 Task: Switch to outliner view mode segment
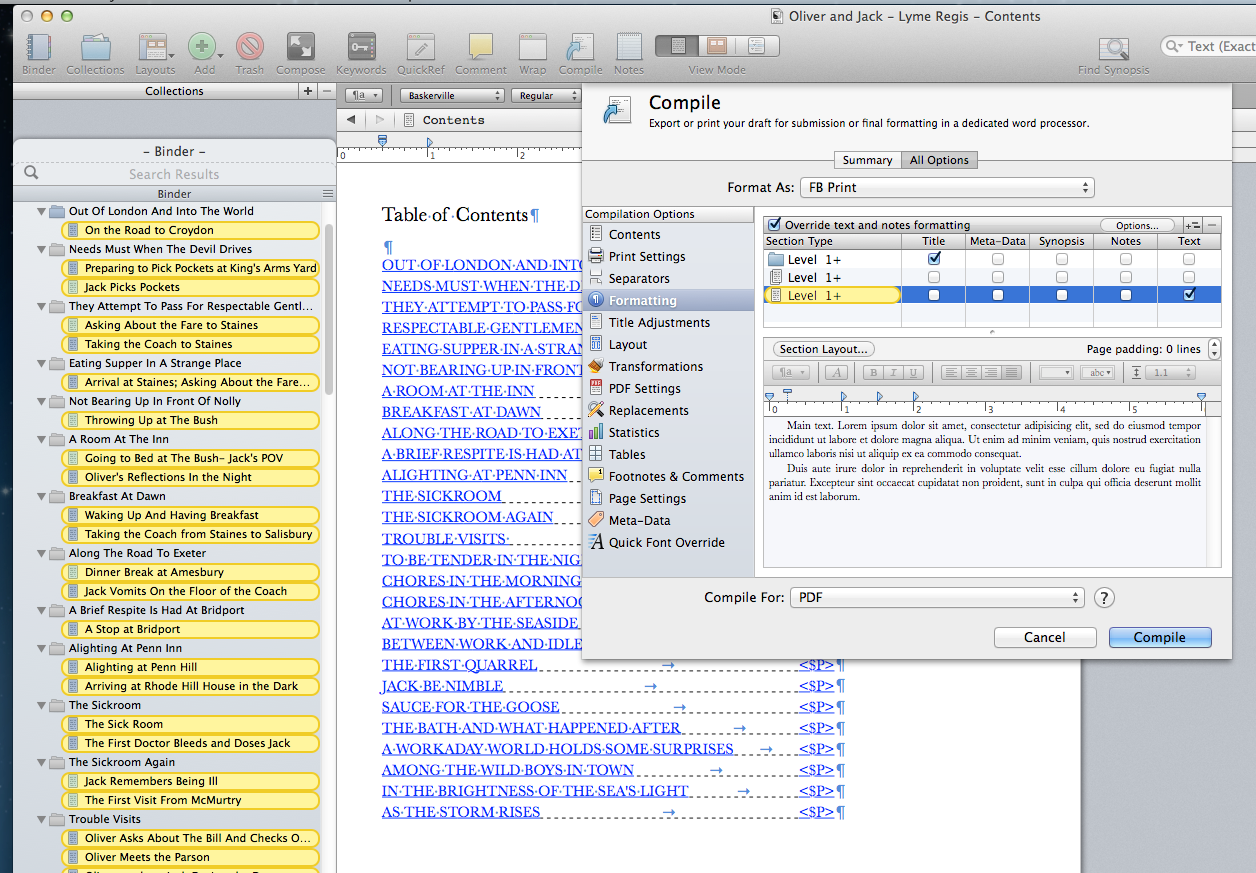[757, 46]
